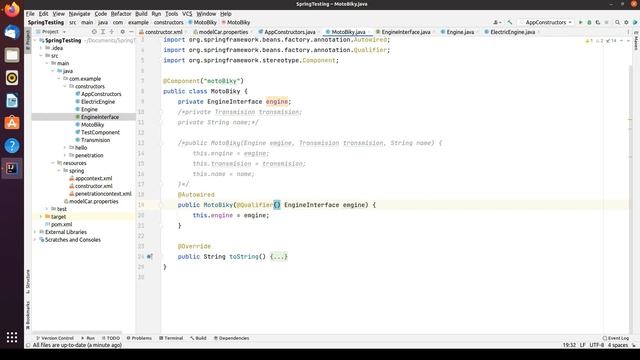Toggle Structure tool window on left stripe

click(28, 281)
